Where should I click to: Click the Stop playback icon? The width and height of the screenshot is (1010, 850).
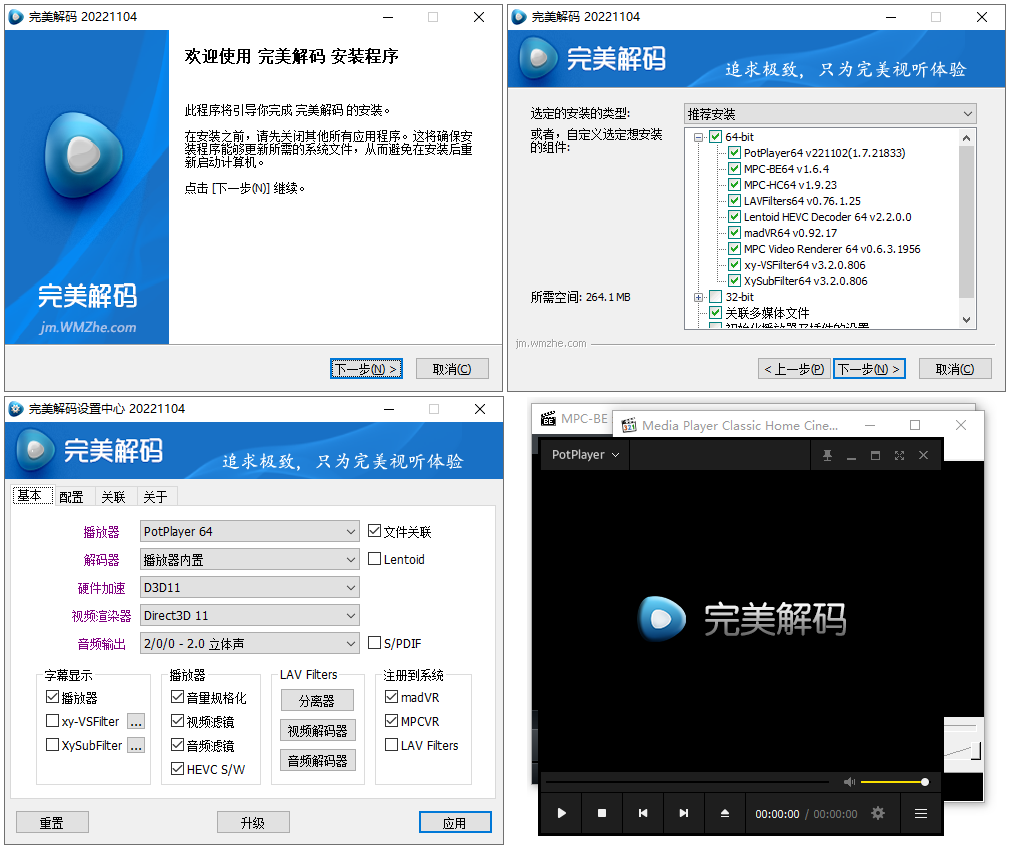point(601,813)
